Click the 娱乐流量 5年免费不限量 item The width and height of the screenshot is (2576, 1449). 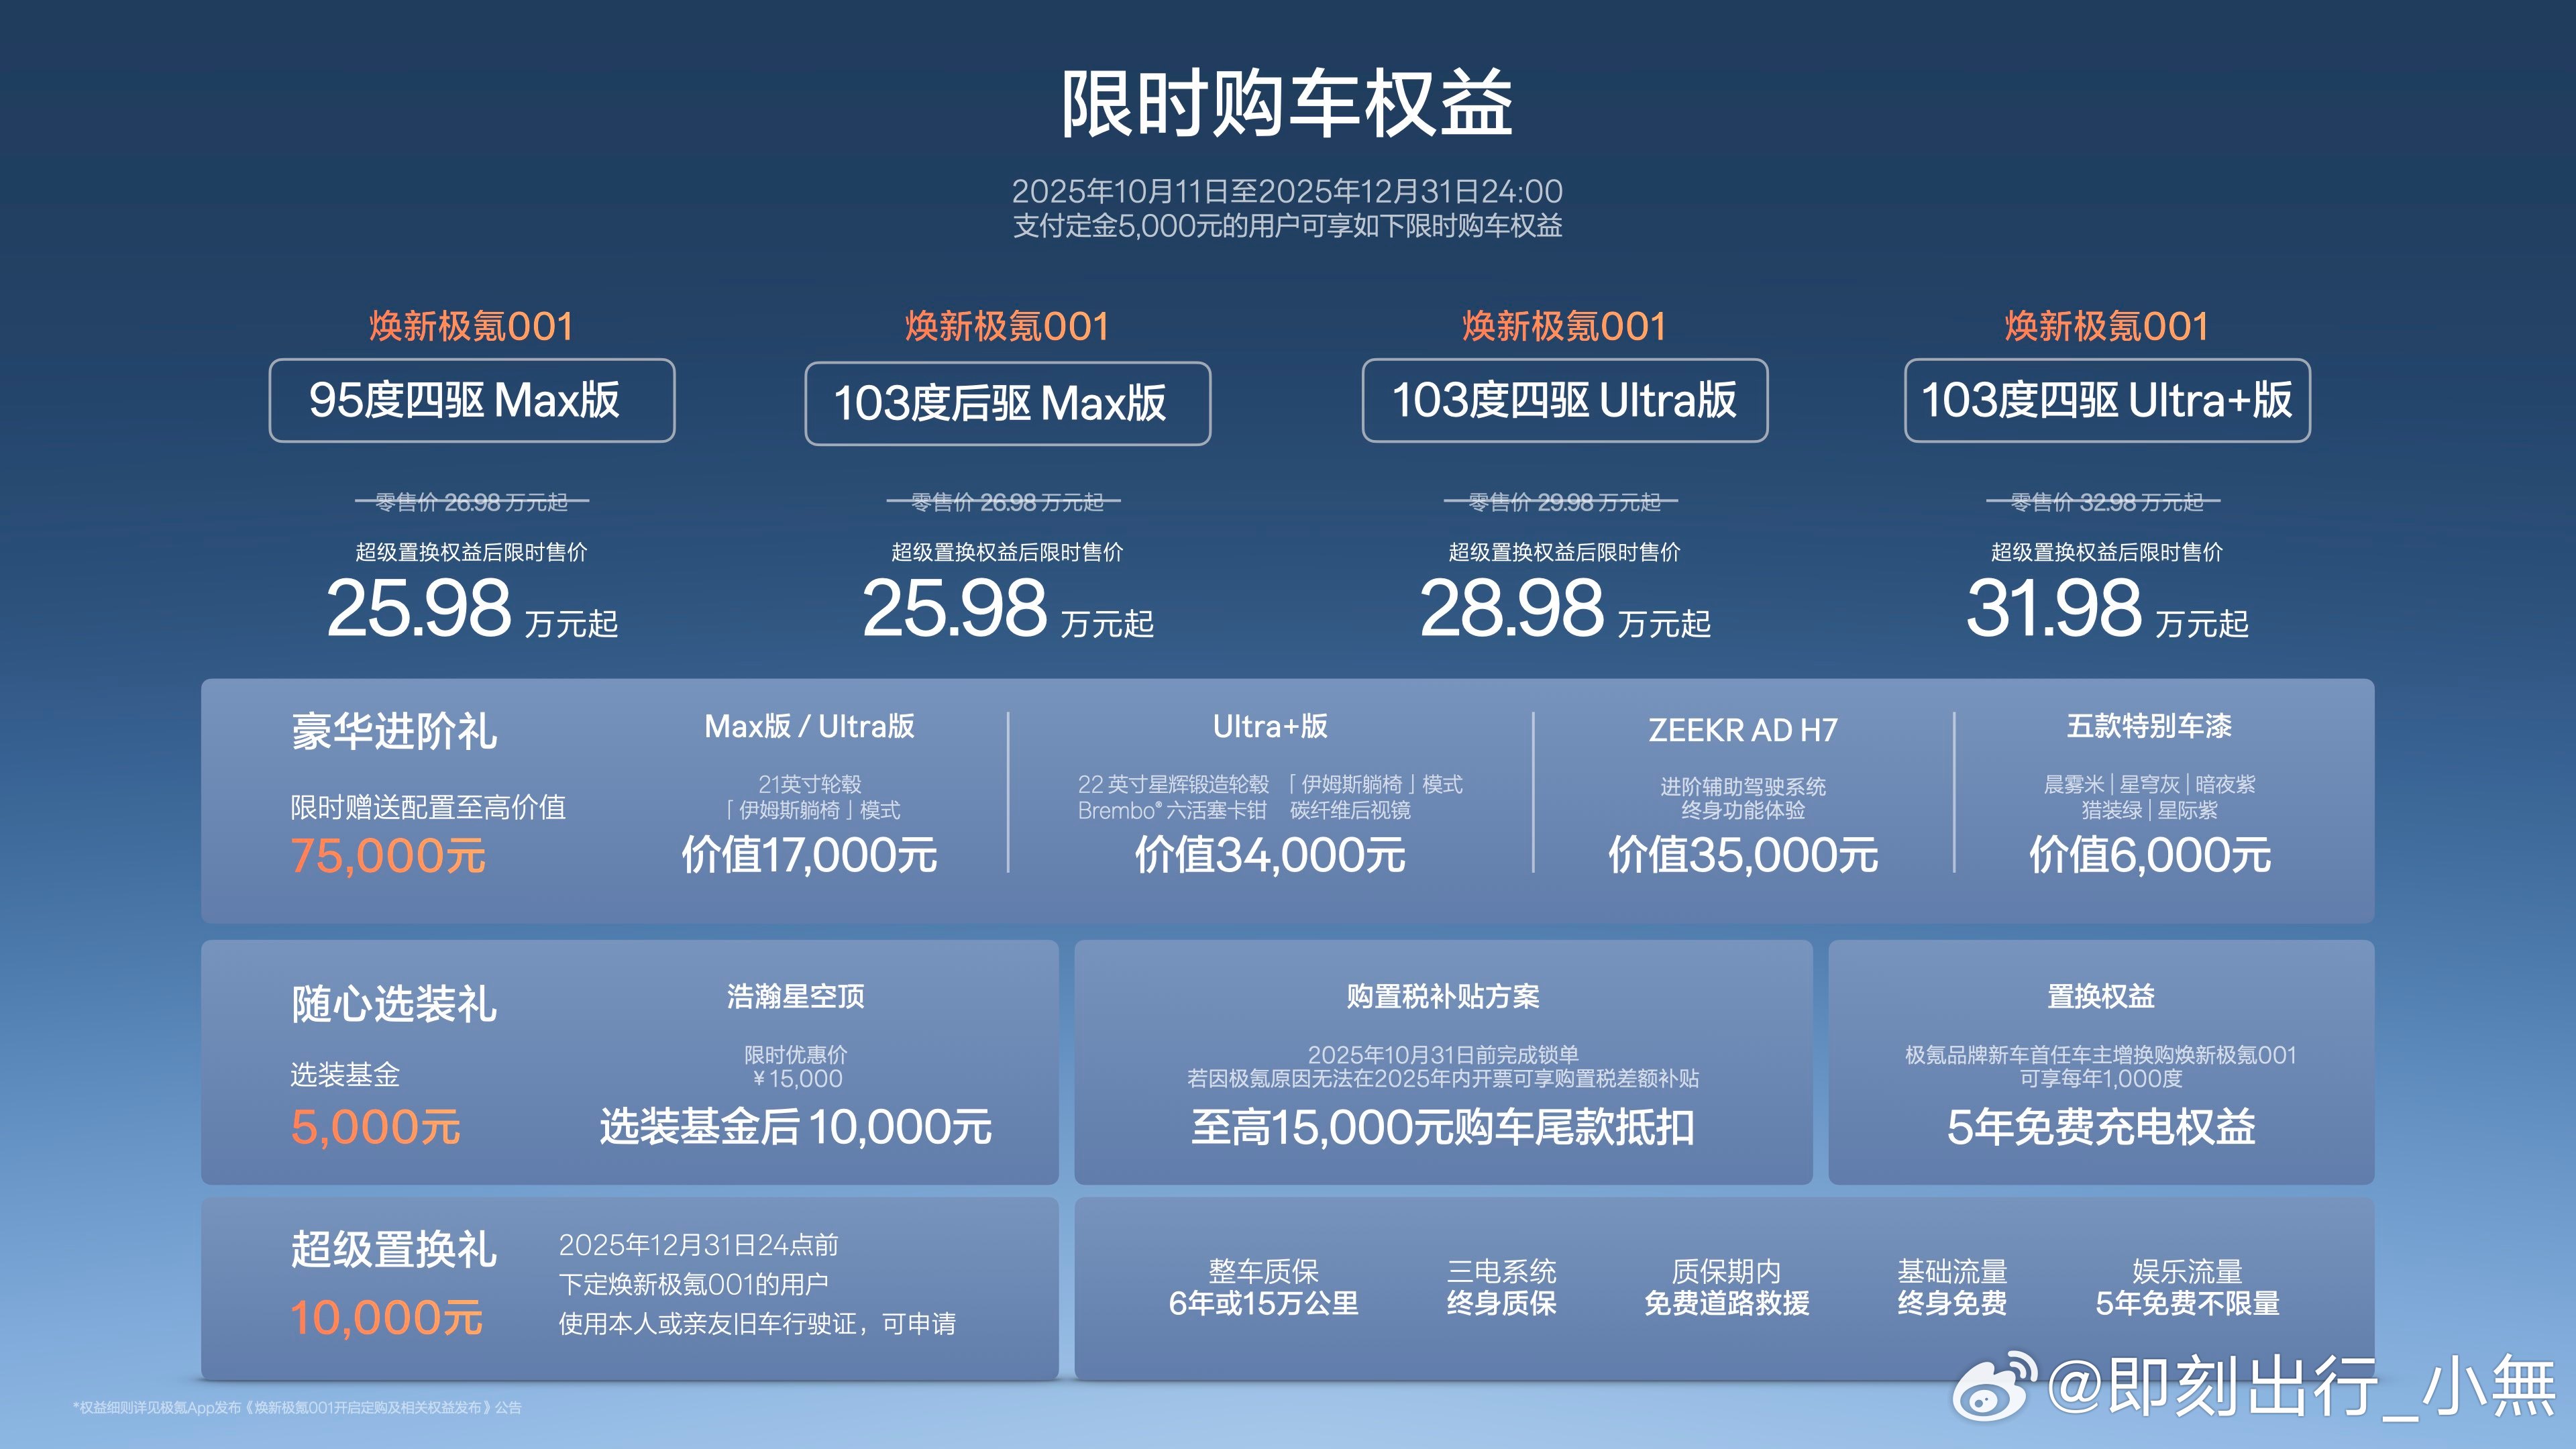pos(2187,1287)
